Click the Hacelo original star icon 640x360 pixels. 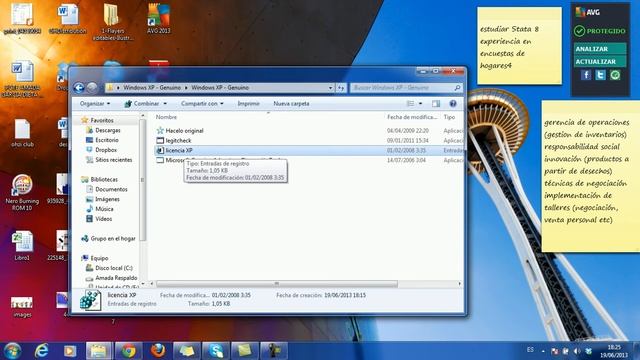160,131
